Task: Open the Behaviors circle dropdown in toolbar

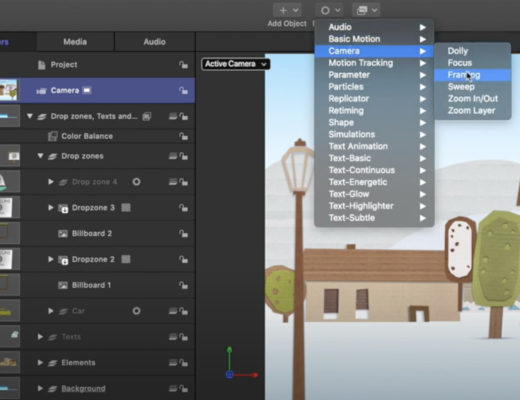Action: point(329,10)
